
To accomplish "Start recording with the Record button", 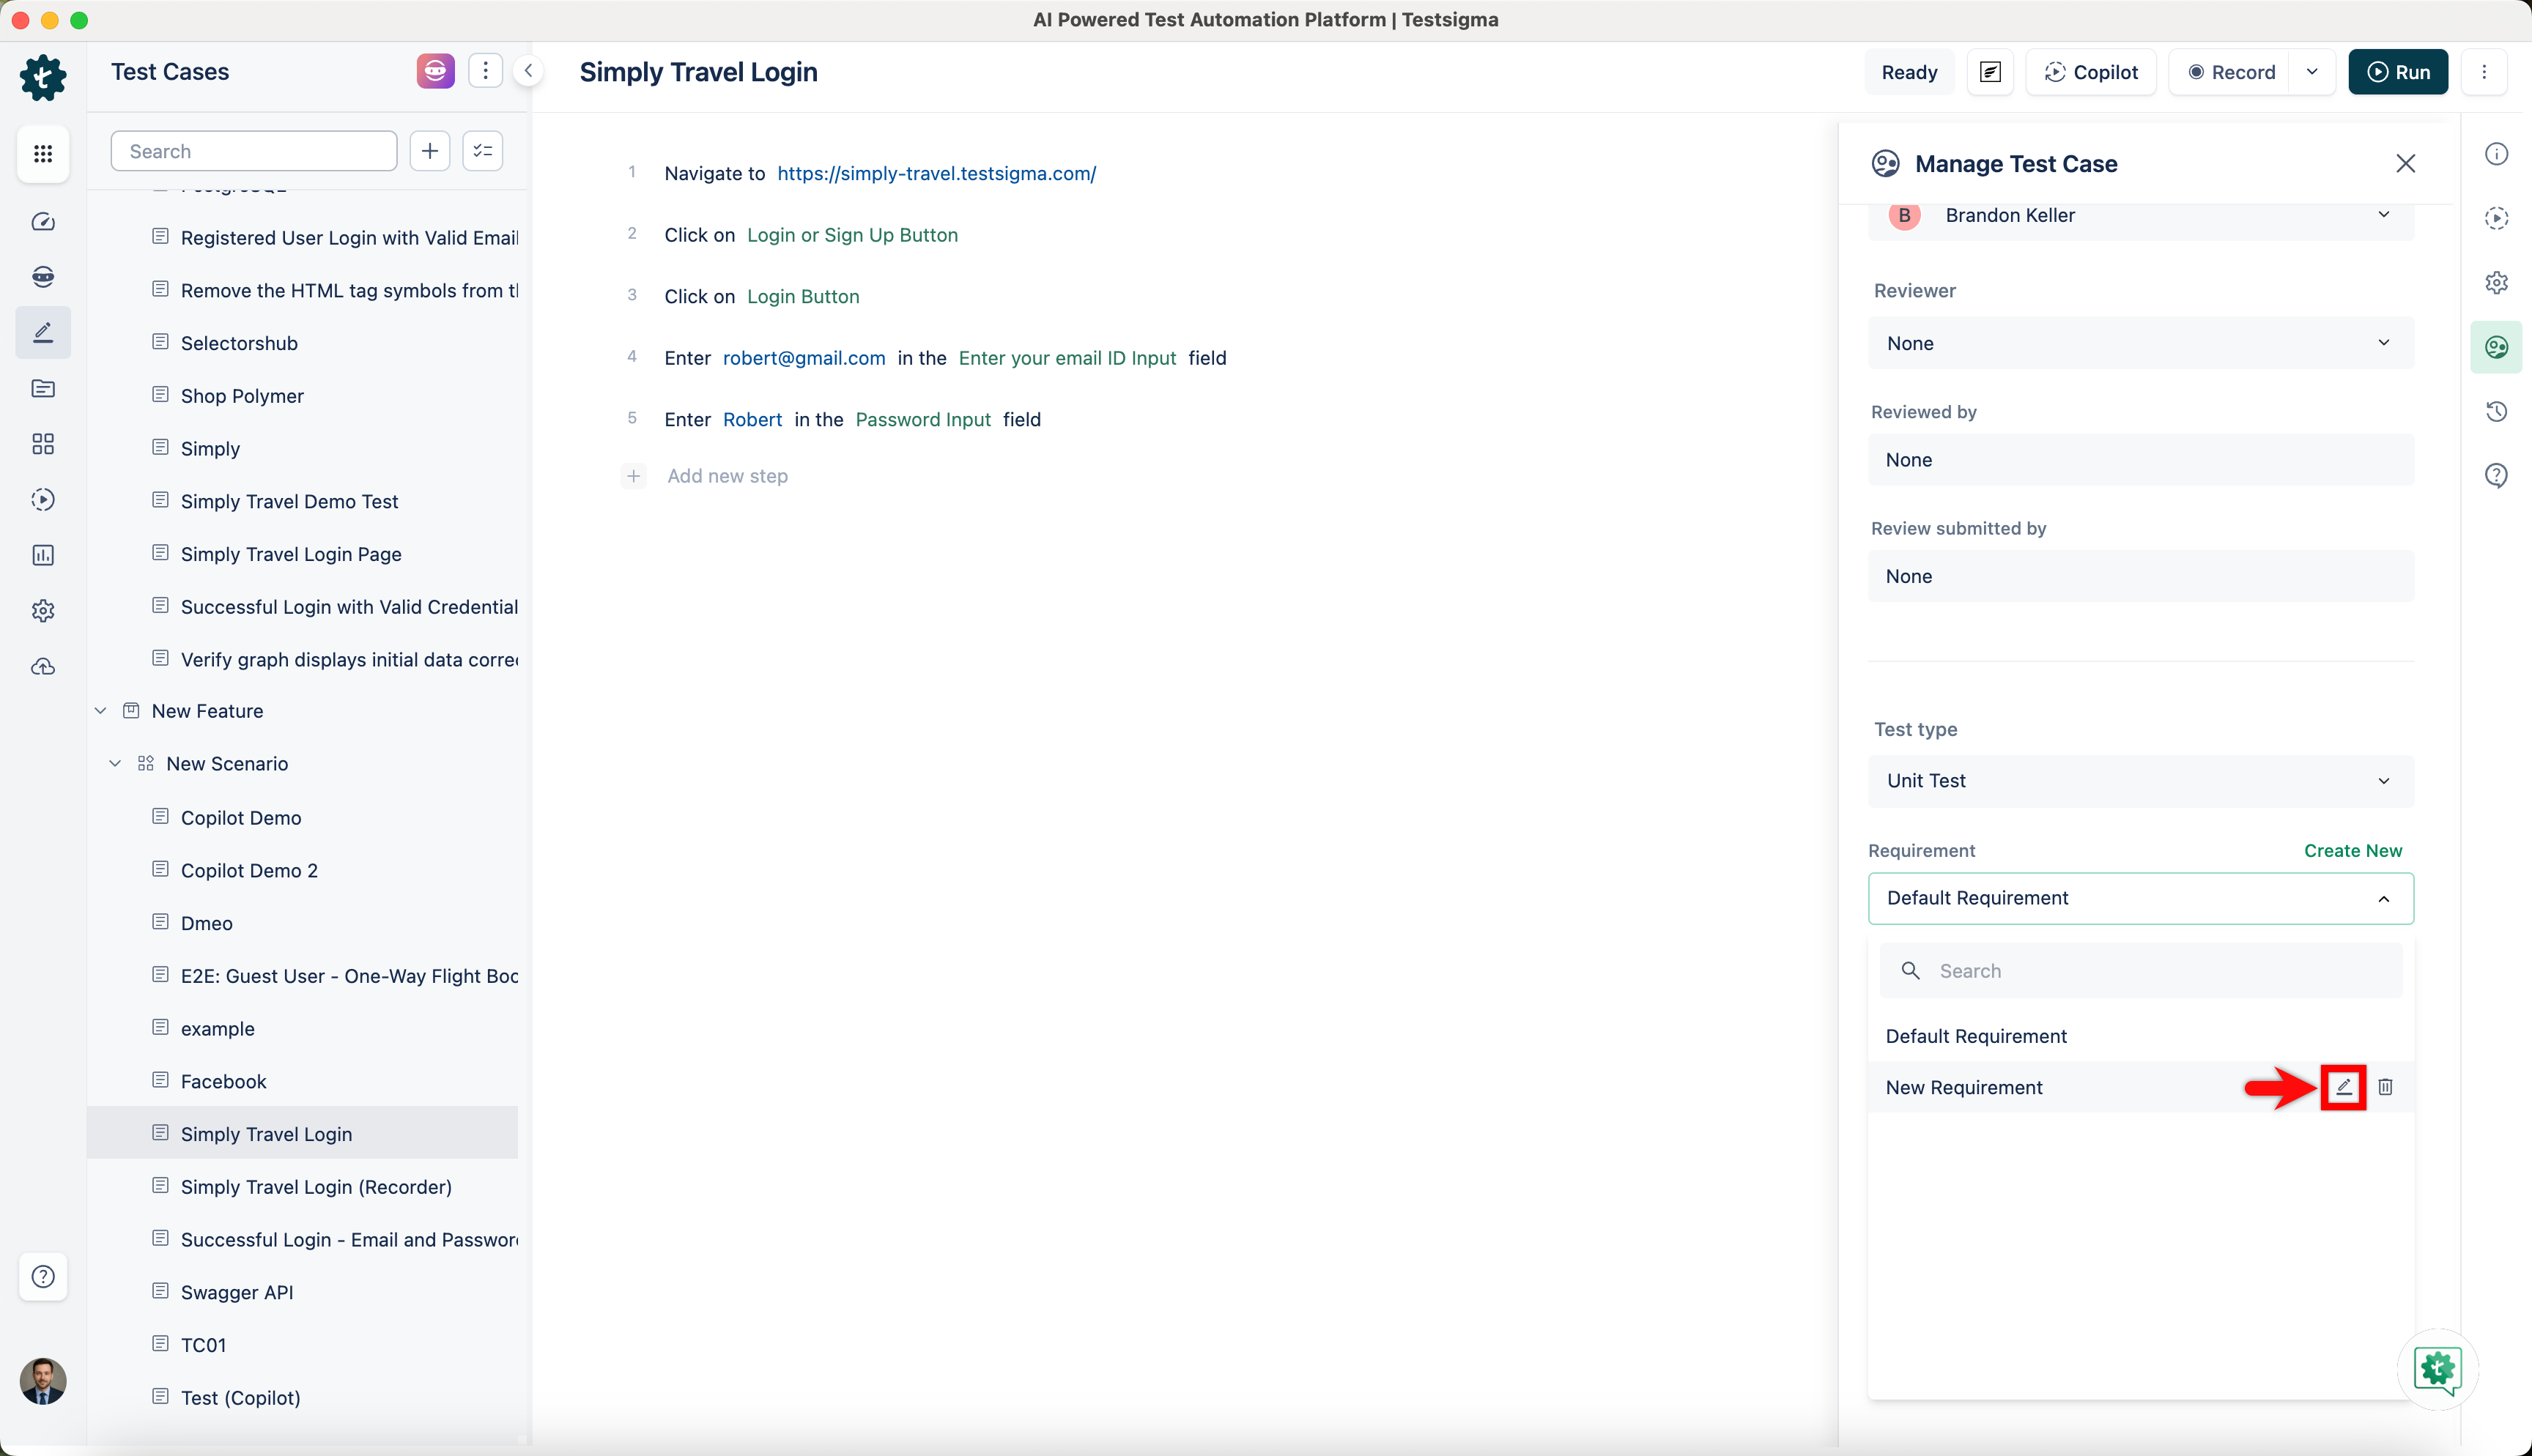I will pyautogui.click(x=2230, y=72).
